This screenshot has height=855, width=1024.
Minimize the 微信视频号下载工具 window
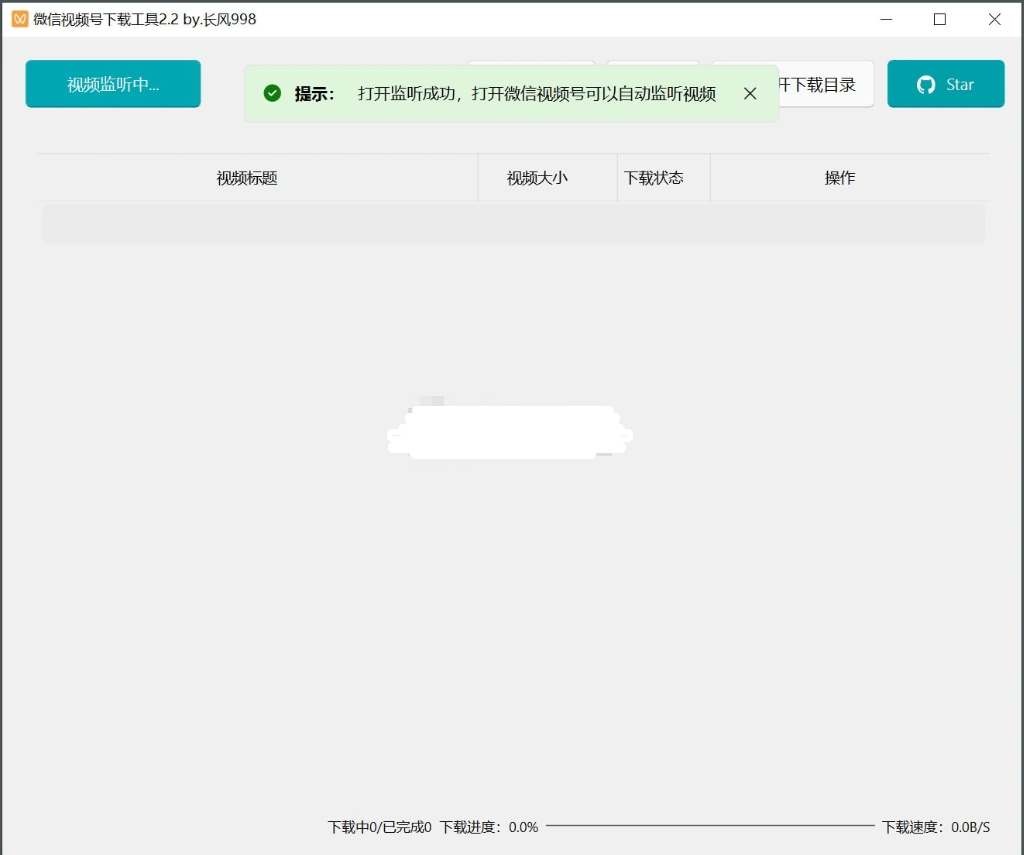(x=886, y=19)
